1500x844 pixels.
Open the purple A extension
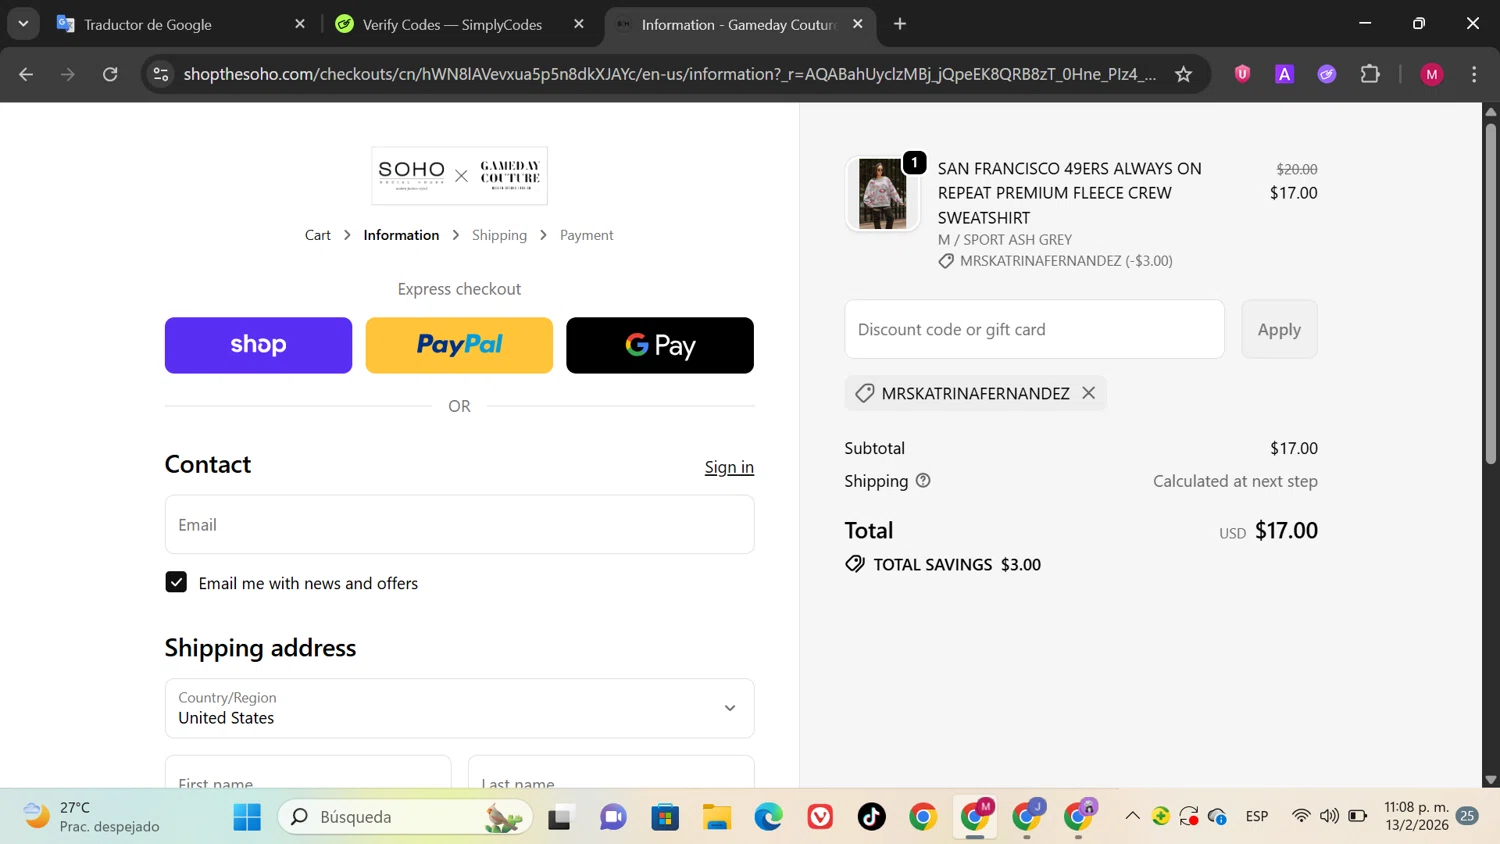pyautogui.click(x=1284, y=74)
